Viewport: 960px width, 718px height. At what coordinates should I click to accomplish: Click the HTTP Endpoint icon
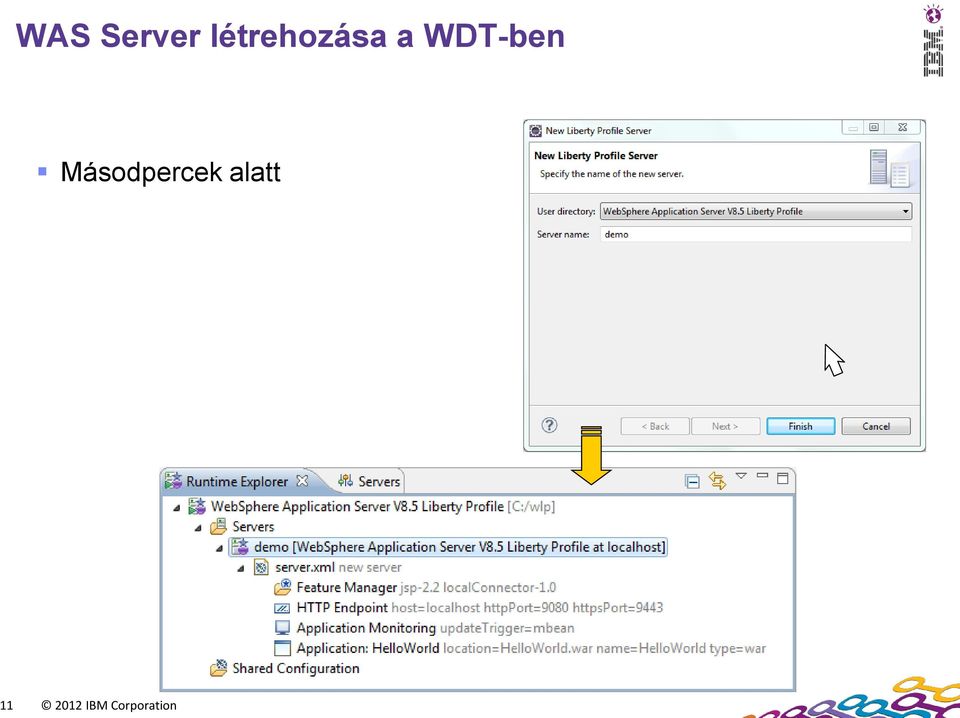click(x=282, y=608)
